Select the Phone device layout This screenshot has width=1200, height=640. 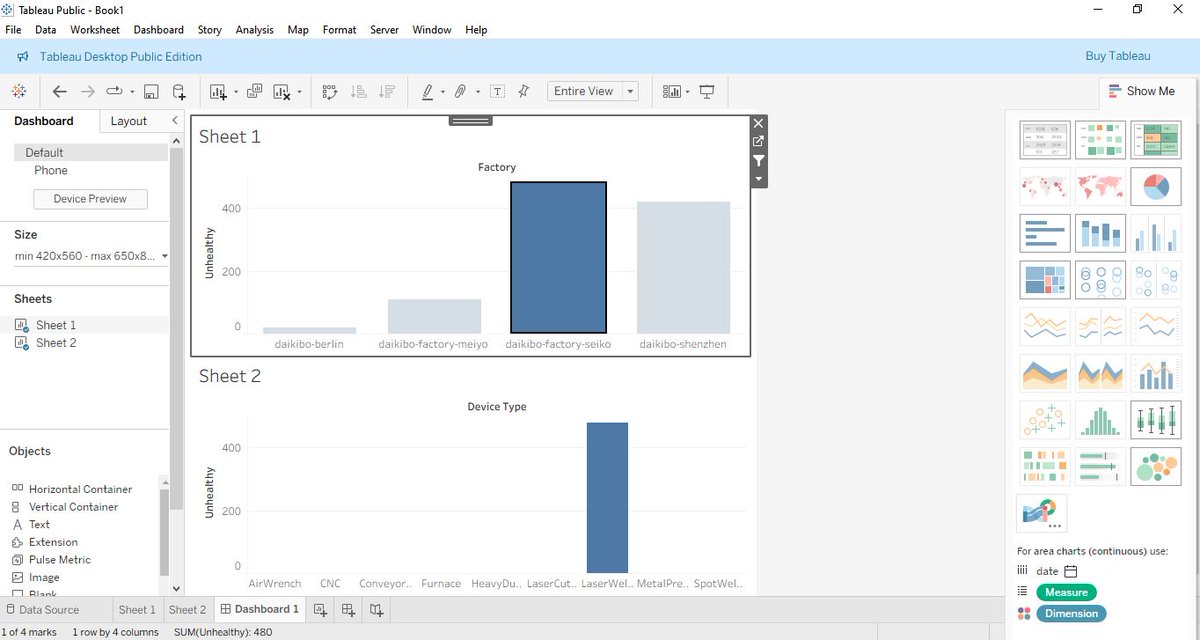pos(51,170)
